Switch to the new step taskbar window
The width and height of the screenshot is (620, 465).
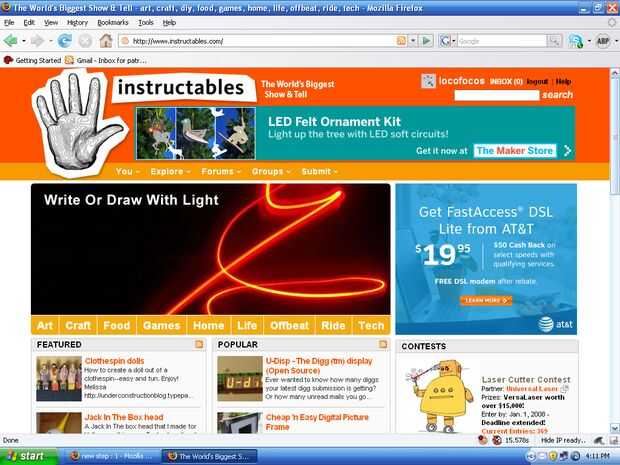coord(111,456)
